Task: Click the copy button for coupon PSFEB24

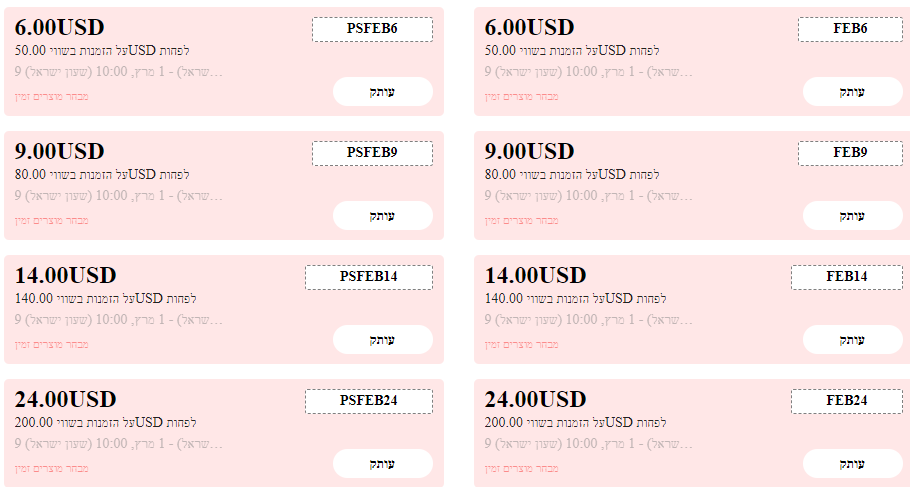Action: (x=382, y=464)
